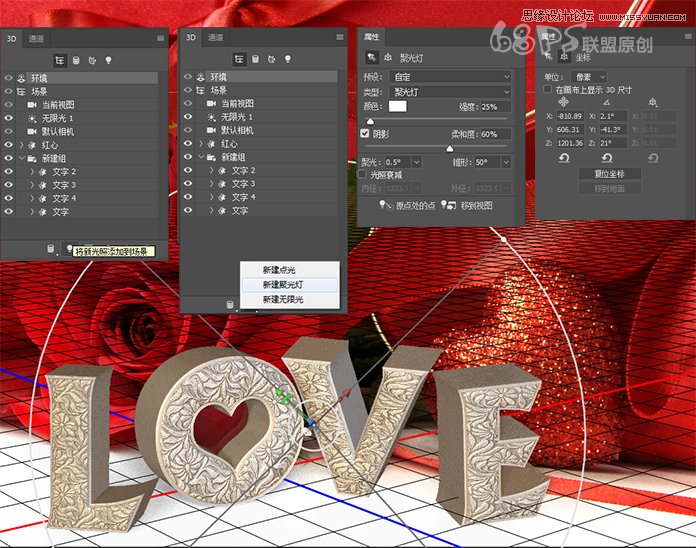The width and height of the screenshot is (696, 548).
Task: Open 类型 light type dropdown
Action: coord(450,92)
